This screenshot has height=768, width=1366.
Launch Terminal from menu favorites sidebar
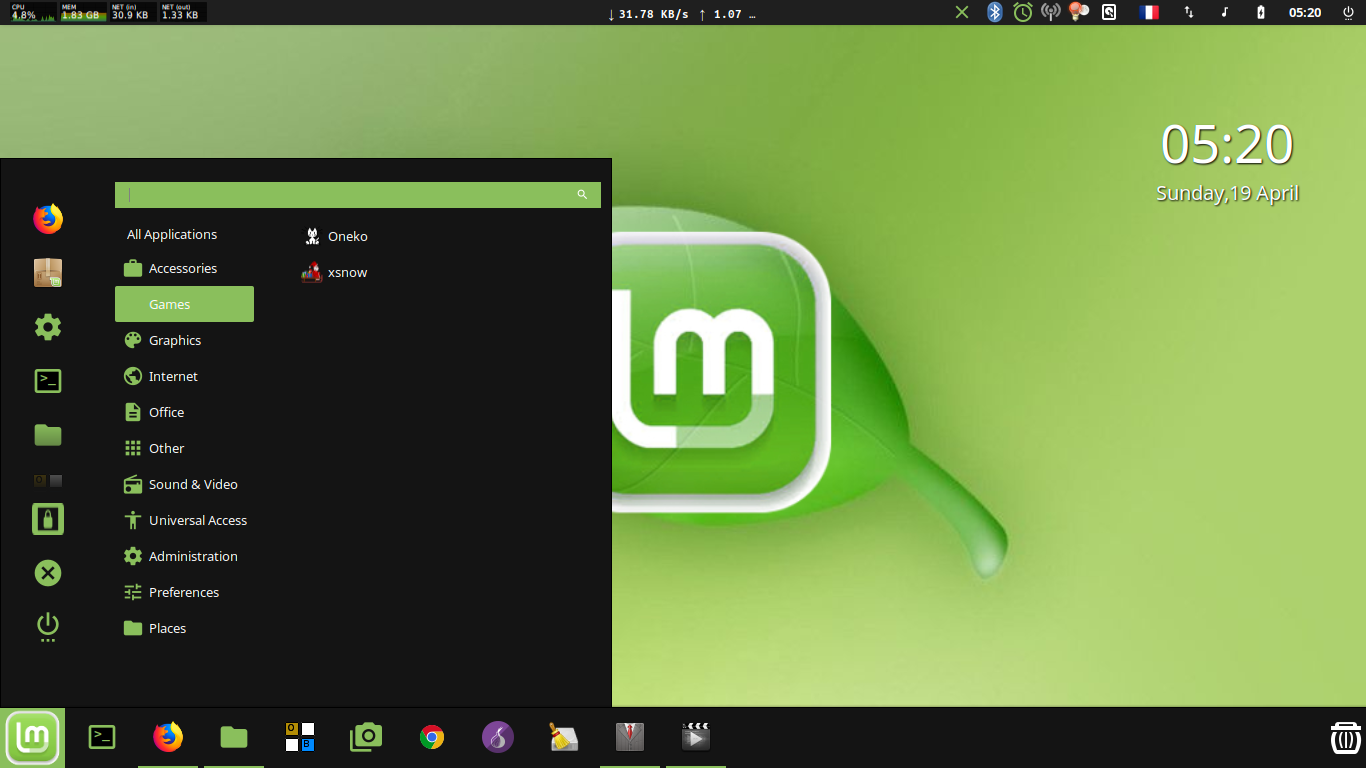coord(48,381)
